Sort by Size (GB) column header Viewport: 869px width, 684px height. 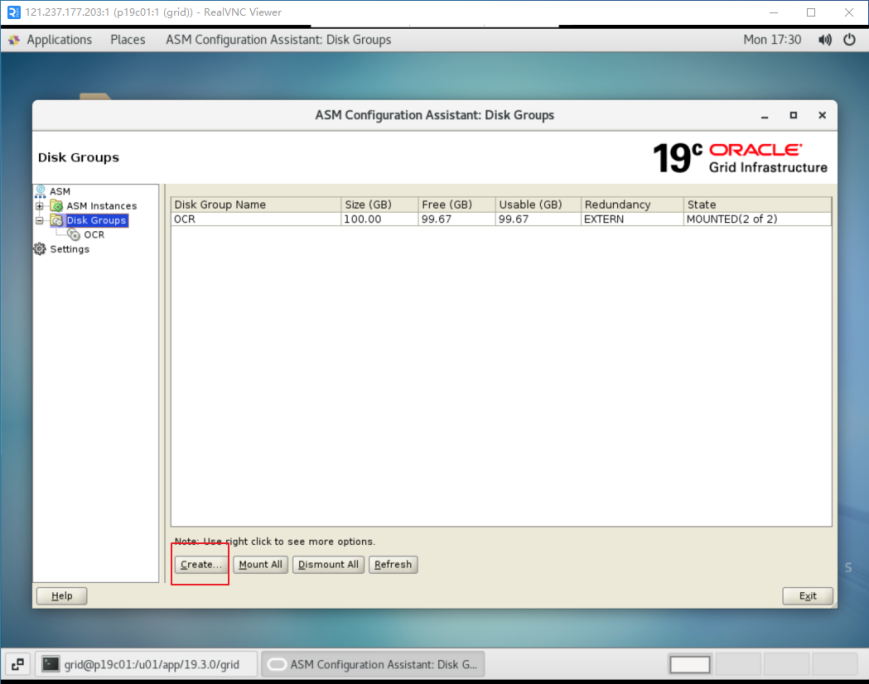tap(380, 205)
